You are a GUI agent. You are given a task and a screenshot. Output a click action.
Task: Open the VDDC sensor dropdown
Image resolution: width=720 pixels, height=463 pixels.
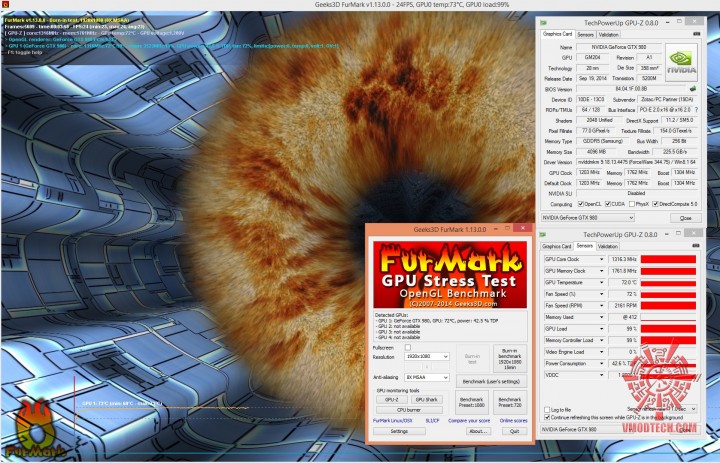coord(602,375)
